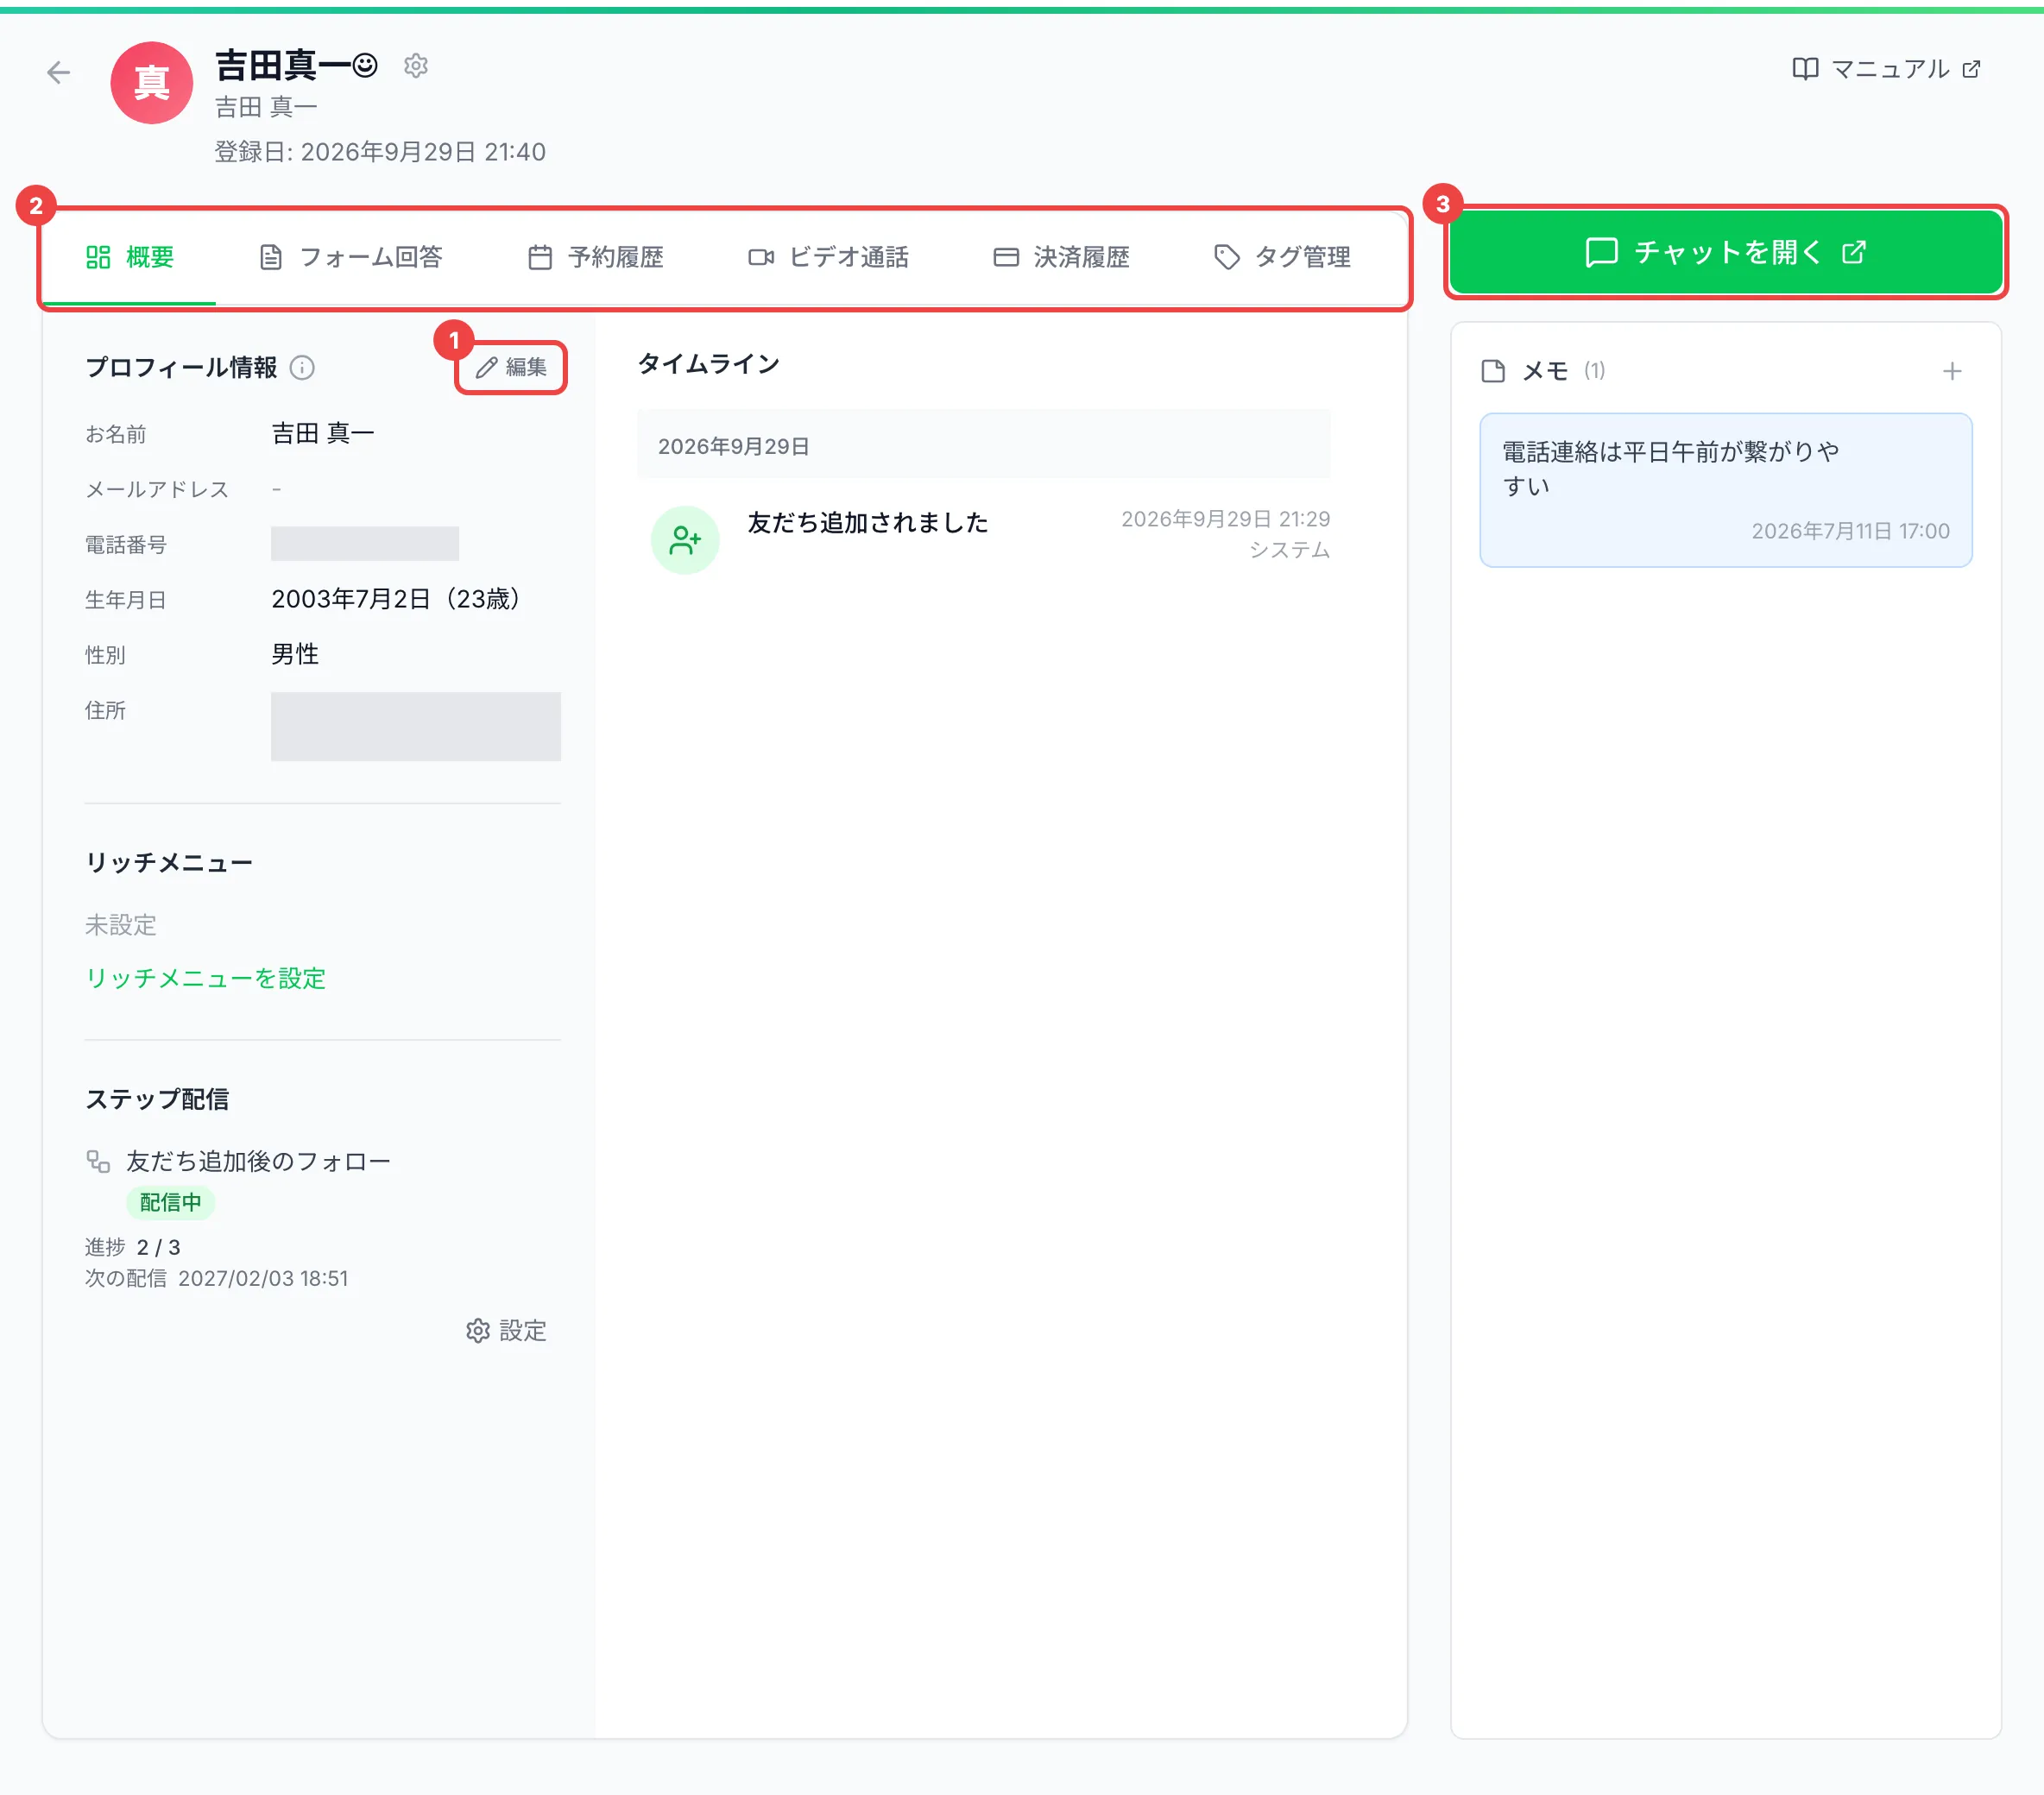Click the 男性 gender value

(295, 654)
